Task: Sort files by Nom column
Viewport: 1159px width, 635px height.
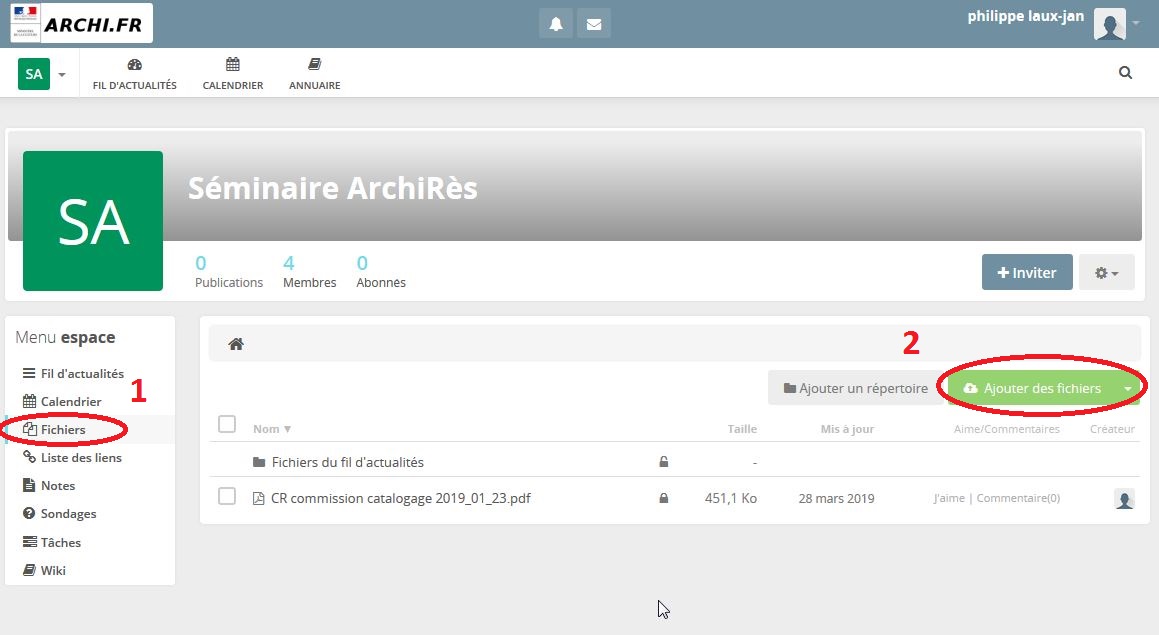Action: point(271,429)
